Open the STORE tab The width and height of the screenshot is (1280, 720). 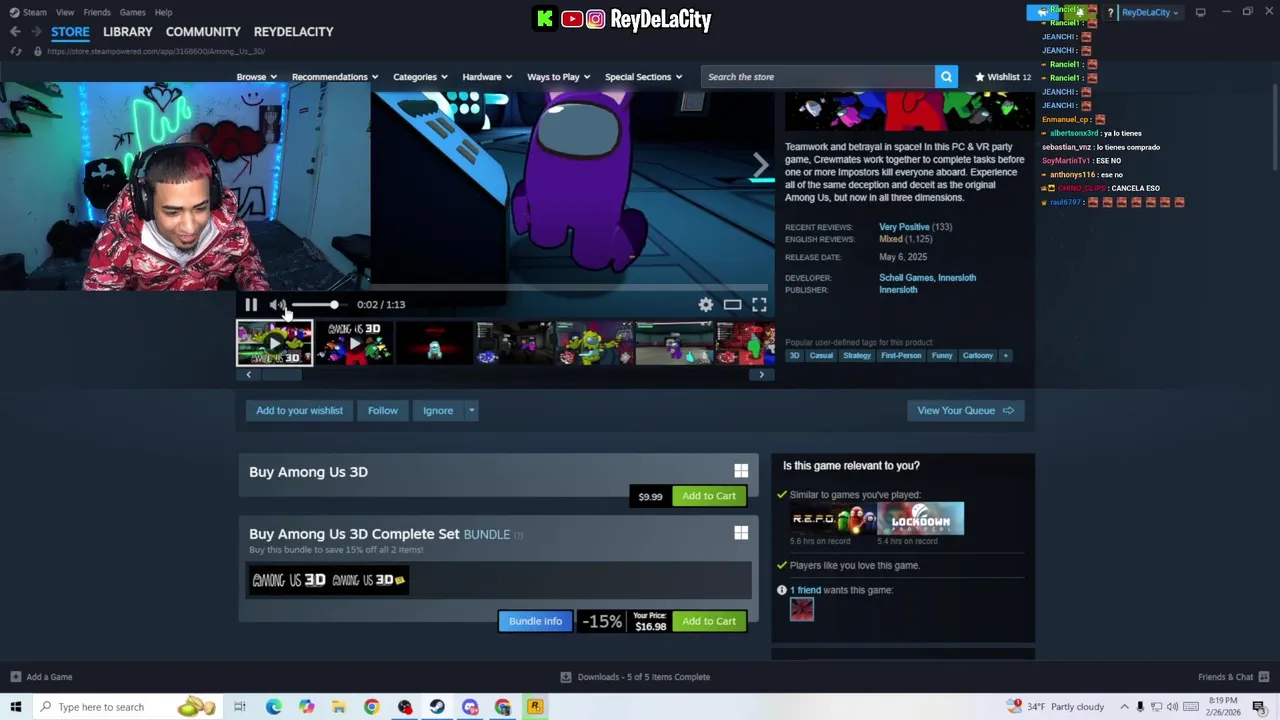(70, 32)
